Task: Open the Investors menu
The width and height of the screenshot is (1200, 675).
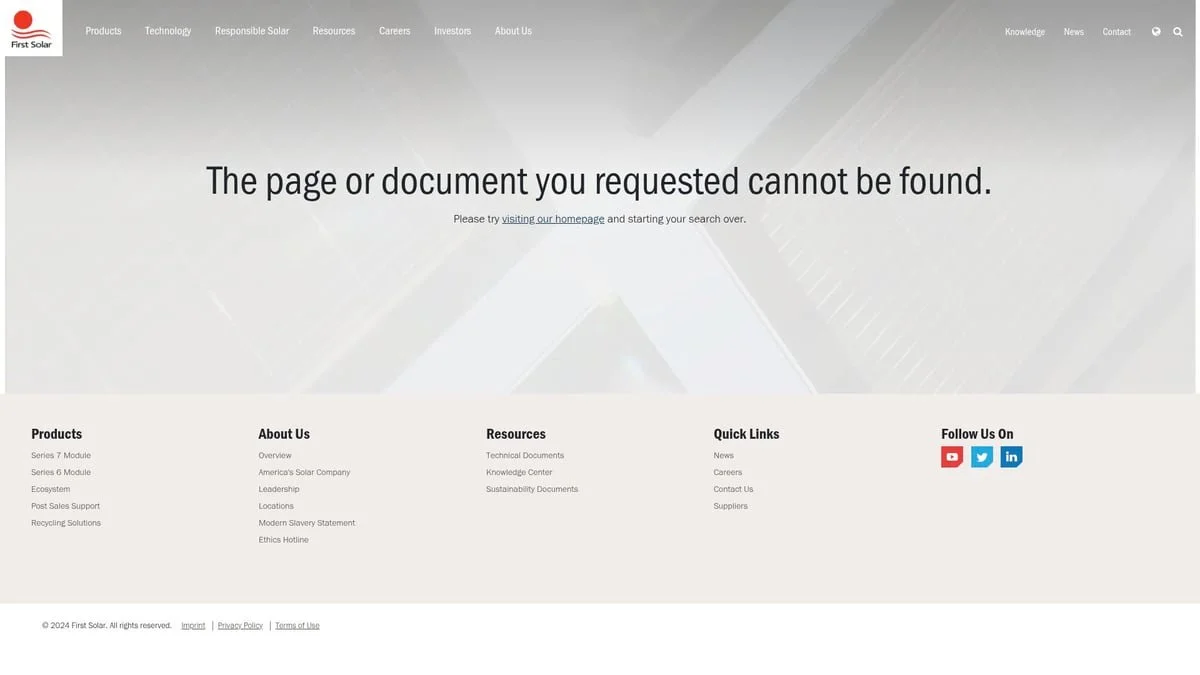Action: 452,31
